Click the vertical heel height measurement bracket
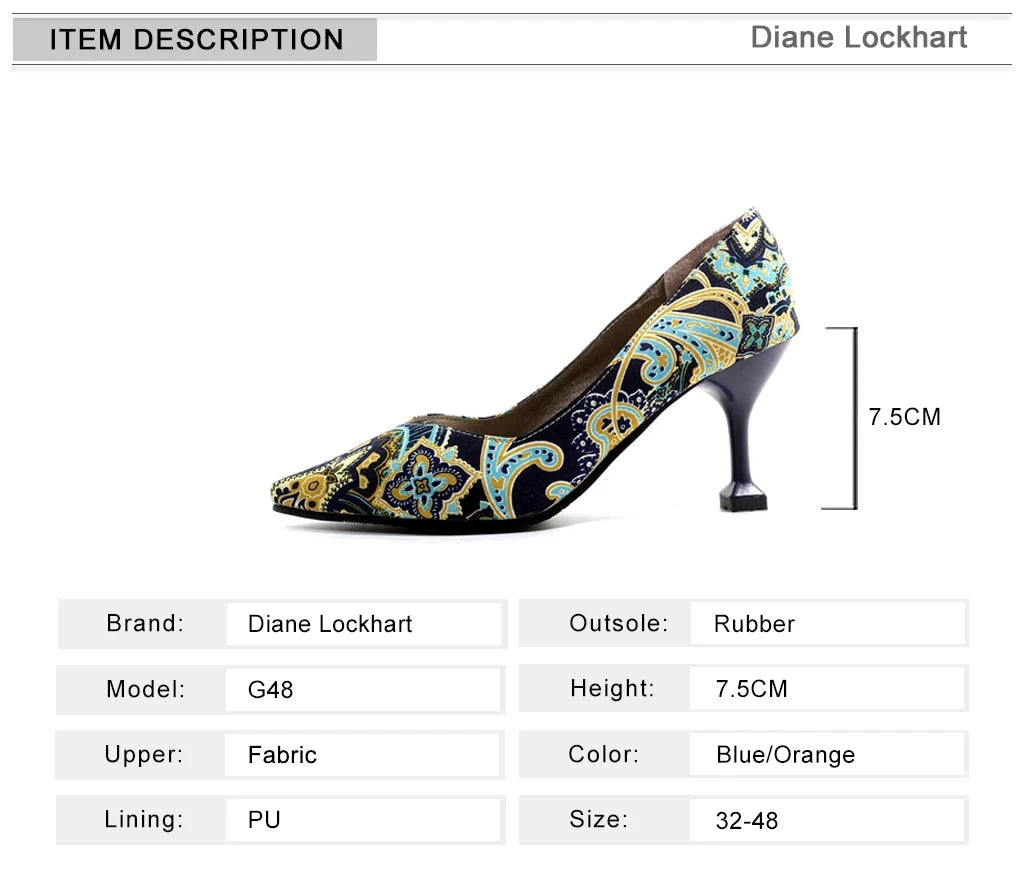The image size is (1020, 881). tap(853, 417)
